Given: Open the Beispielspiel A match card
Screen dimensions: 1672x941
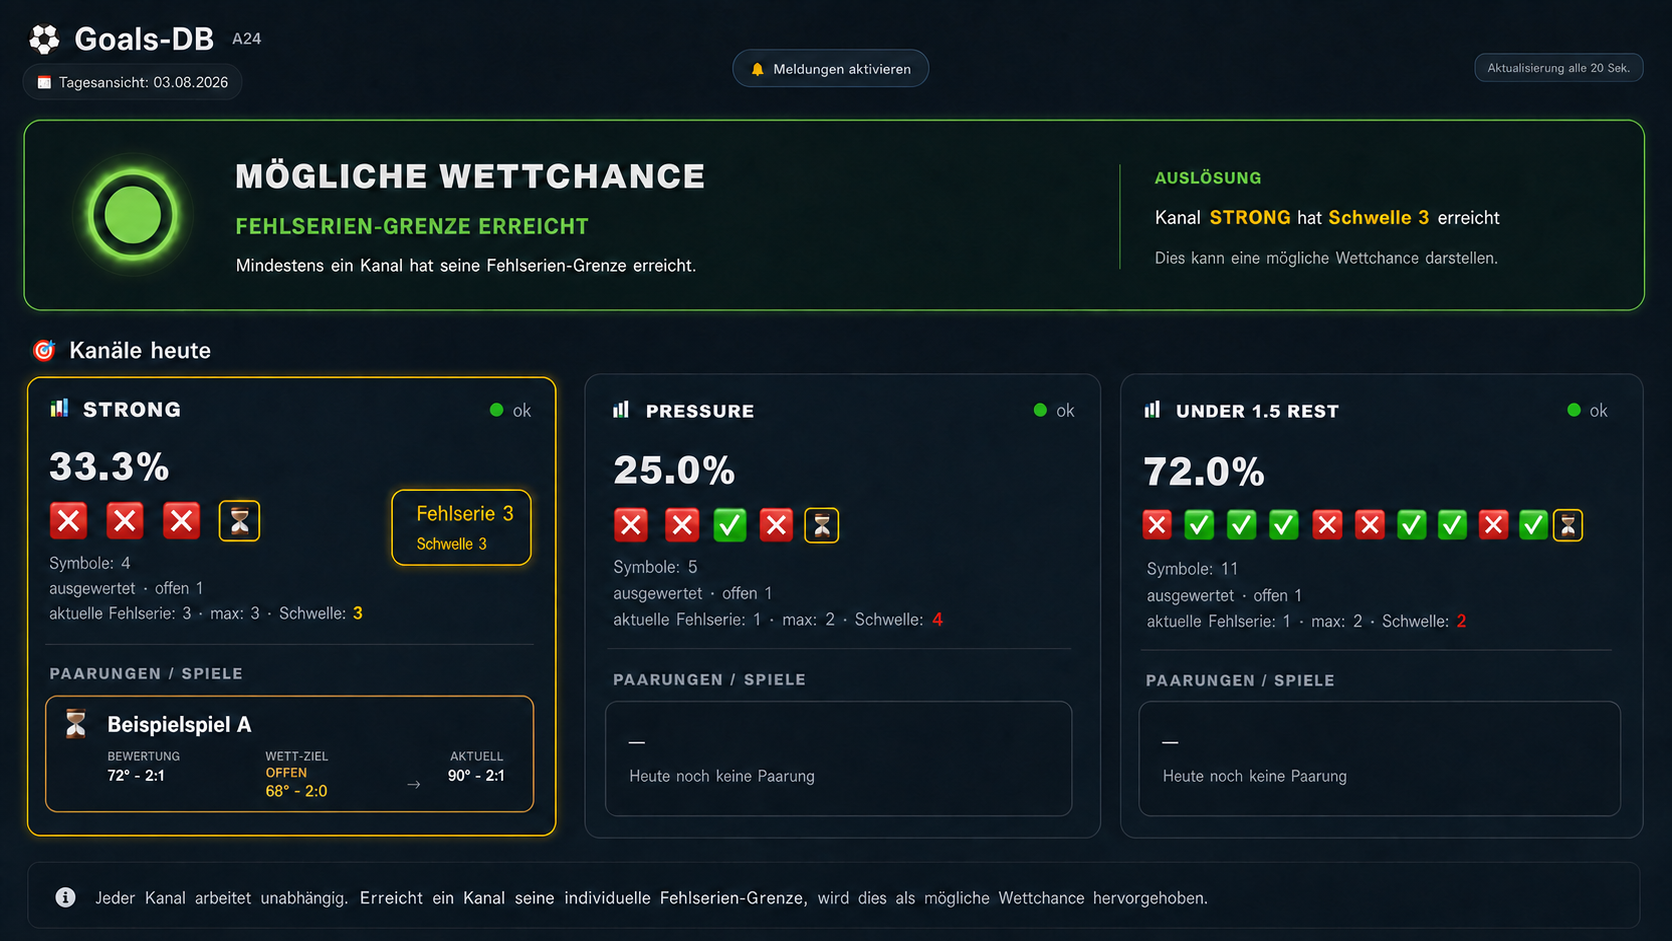Looking at the screenshot, I should point(290,754).
